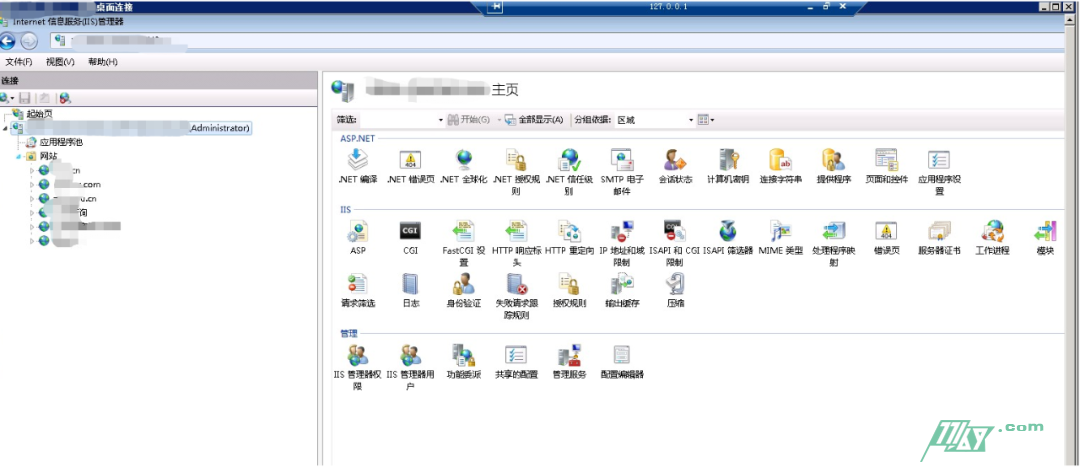Open the MIME 类型 icon
The height and width of the screenshot is (467, 1080).
[x=780, y=231]
